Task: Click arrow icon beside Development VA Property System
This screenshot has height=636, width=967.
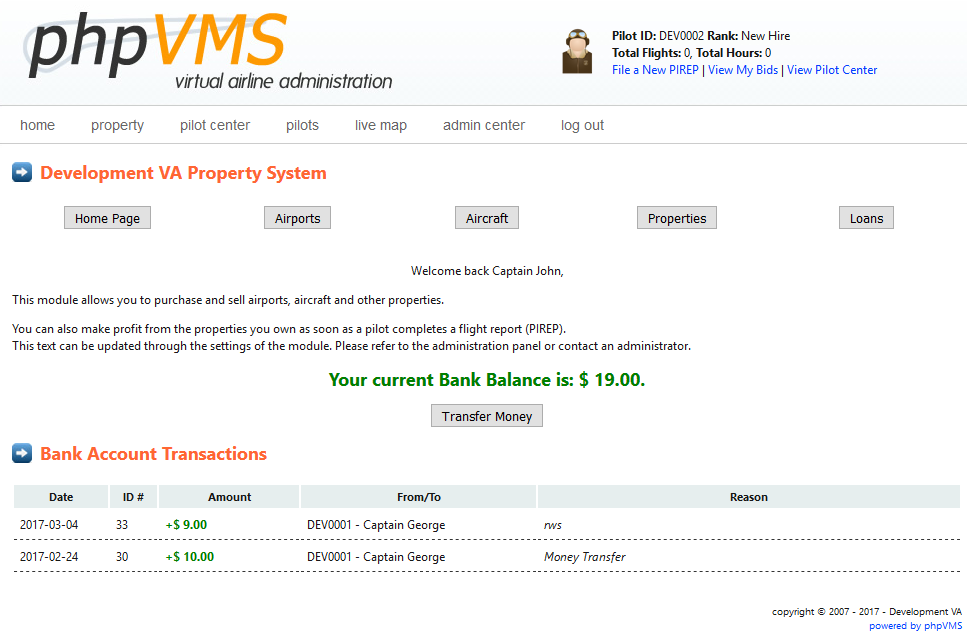Action: tap(22, 172)
